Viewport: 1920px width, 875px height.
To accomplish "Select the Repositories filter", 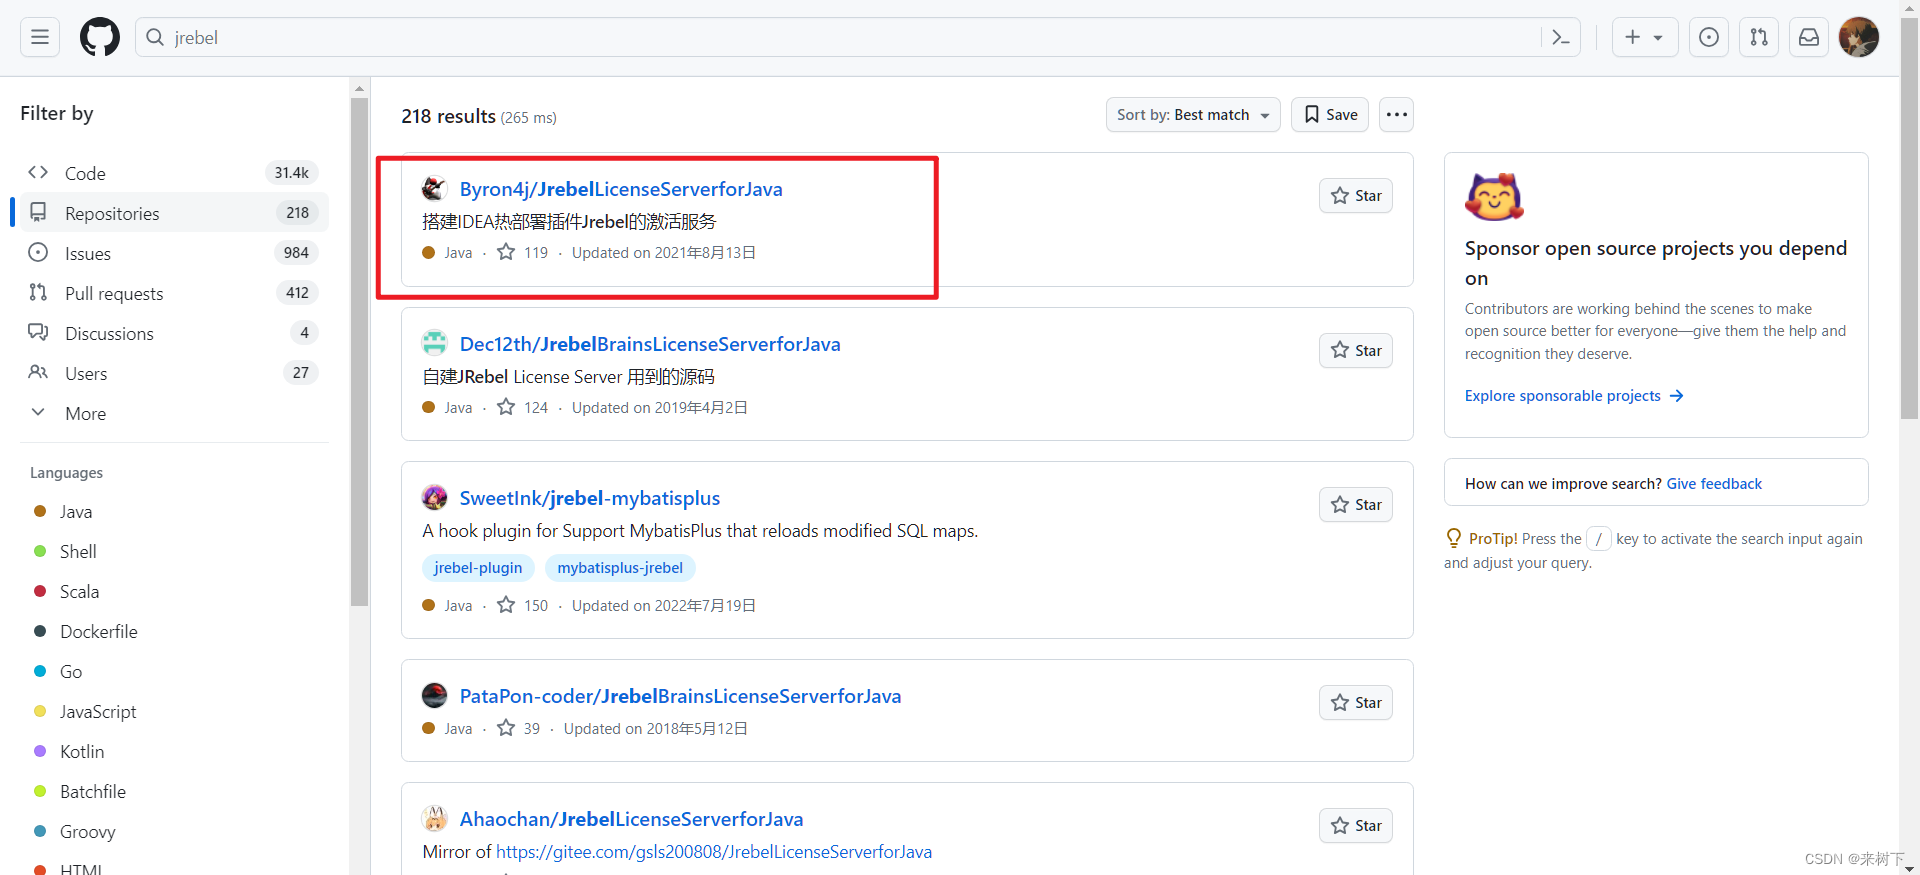I will point(174,213).
